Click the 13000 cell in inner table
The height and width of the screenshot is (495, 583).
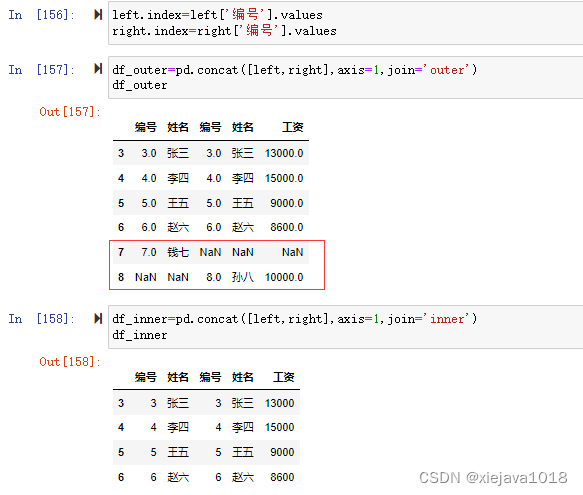(280, 403)
